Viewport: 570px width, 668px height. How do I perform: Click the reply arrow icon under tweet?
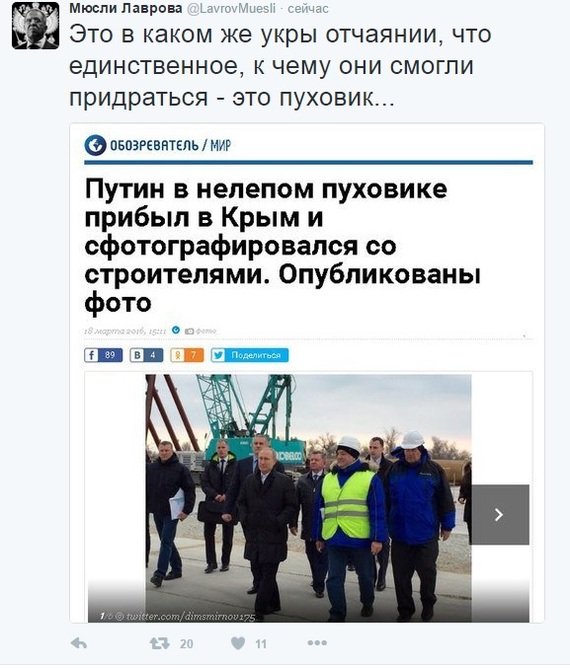[x=79, y=643]
